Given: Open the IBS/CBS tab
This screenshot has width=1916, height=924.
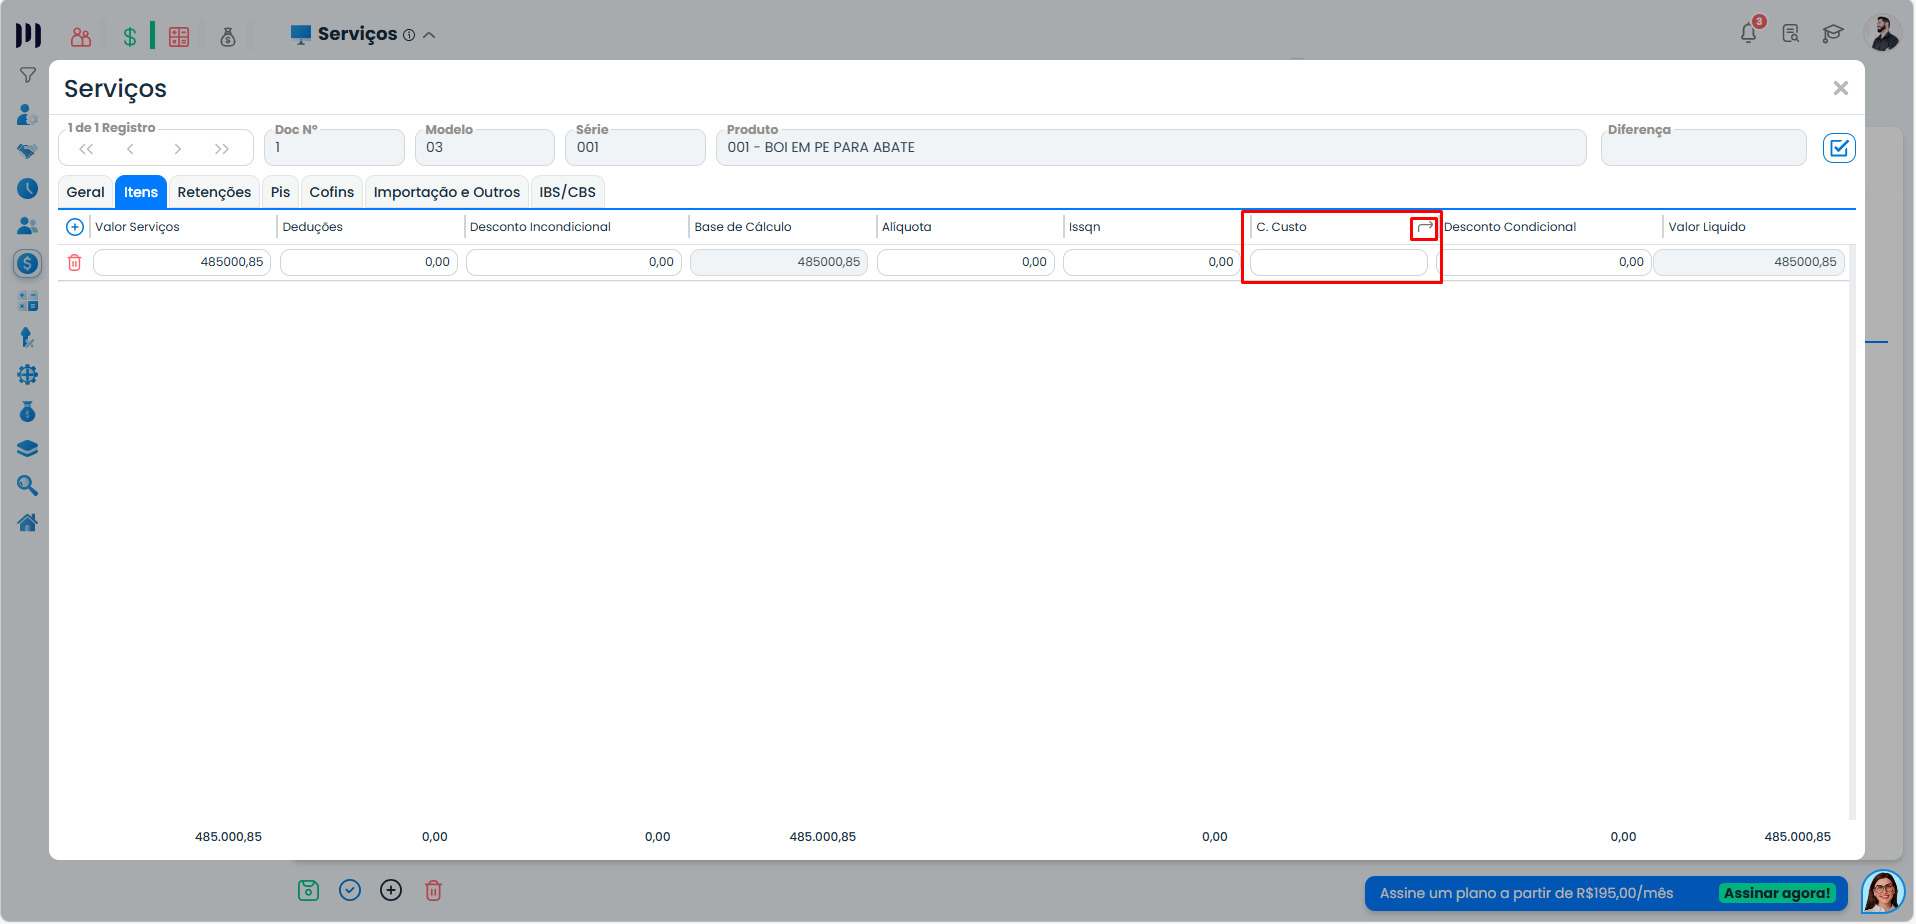Looking at the screenshot, I should click(567, 192).
